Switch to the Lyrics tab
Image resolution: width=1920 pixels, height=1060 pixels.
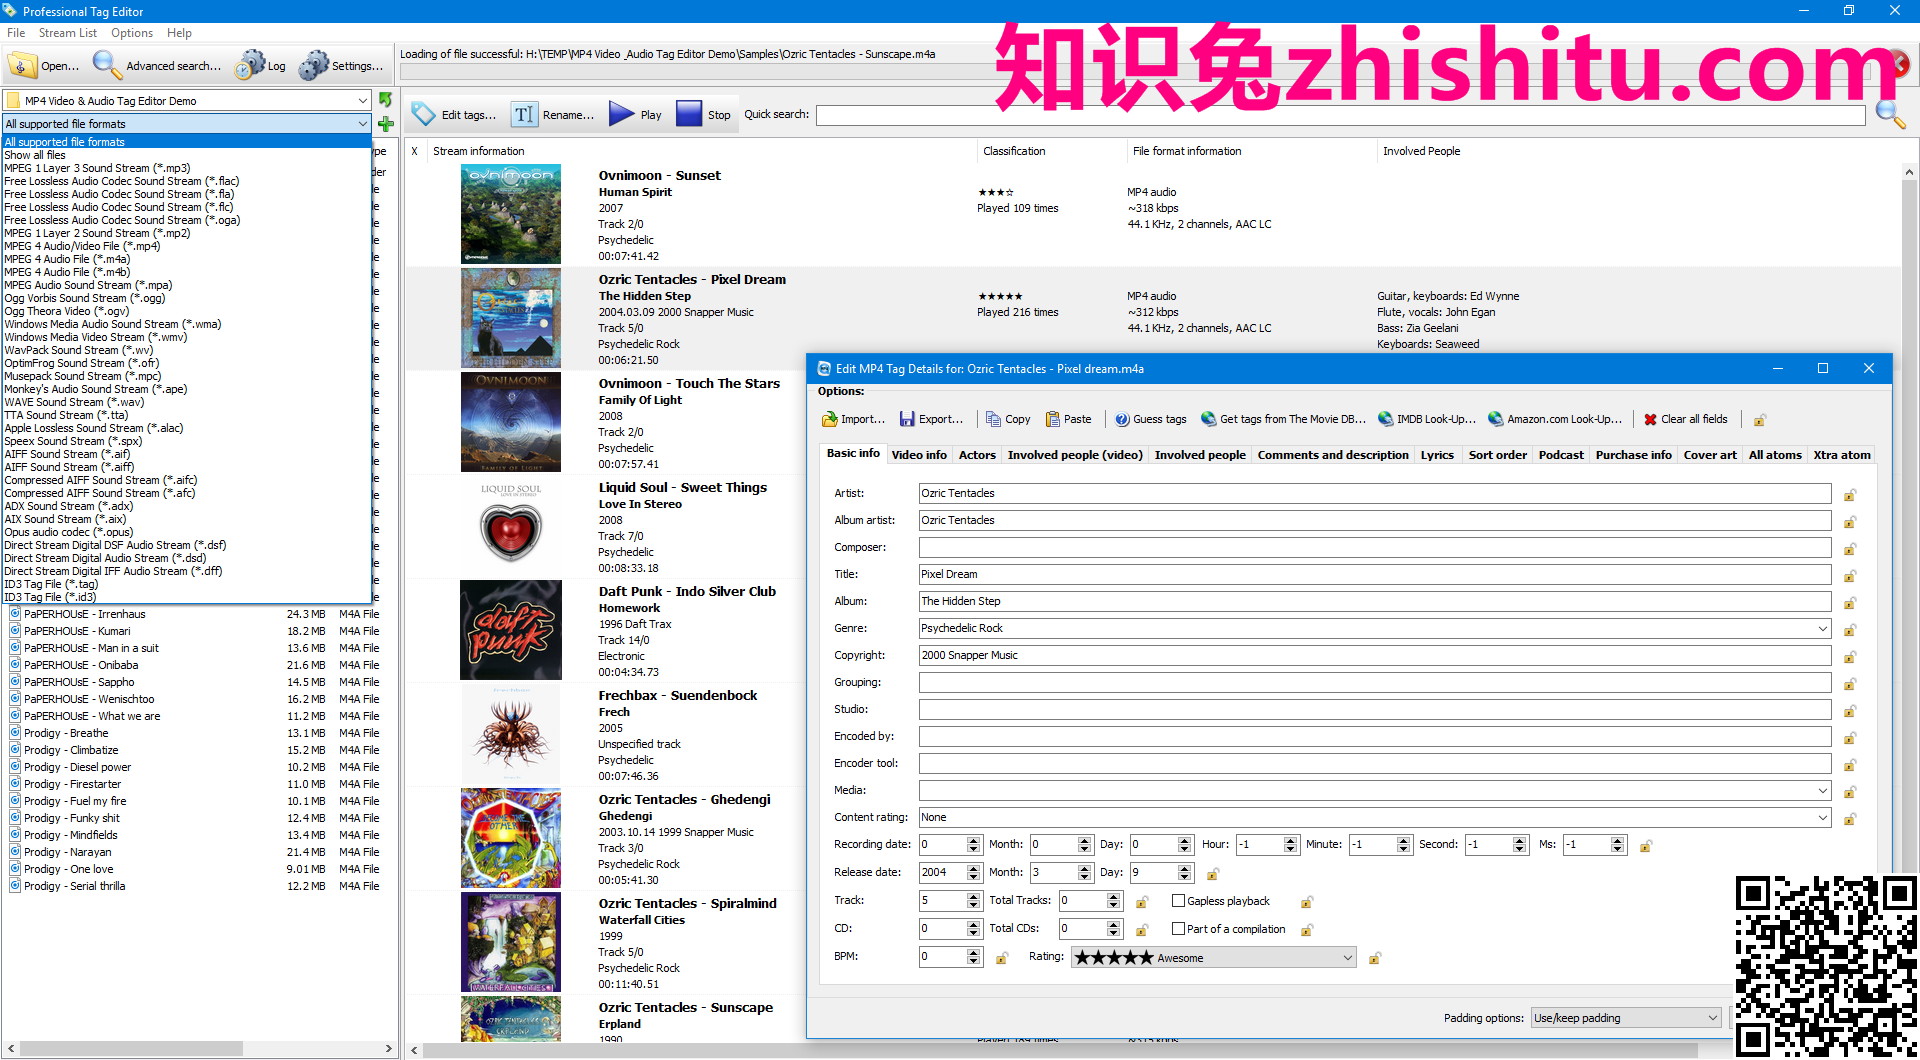click(x=1437, y=455)
